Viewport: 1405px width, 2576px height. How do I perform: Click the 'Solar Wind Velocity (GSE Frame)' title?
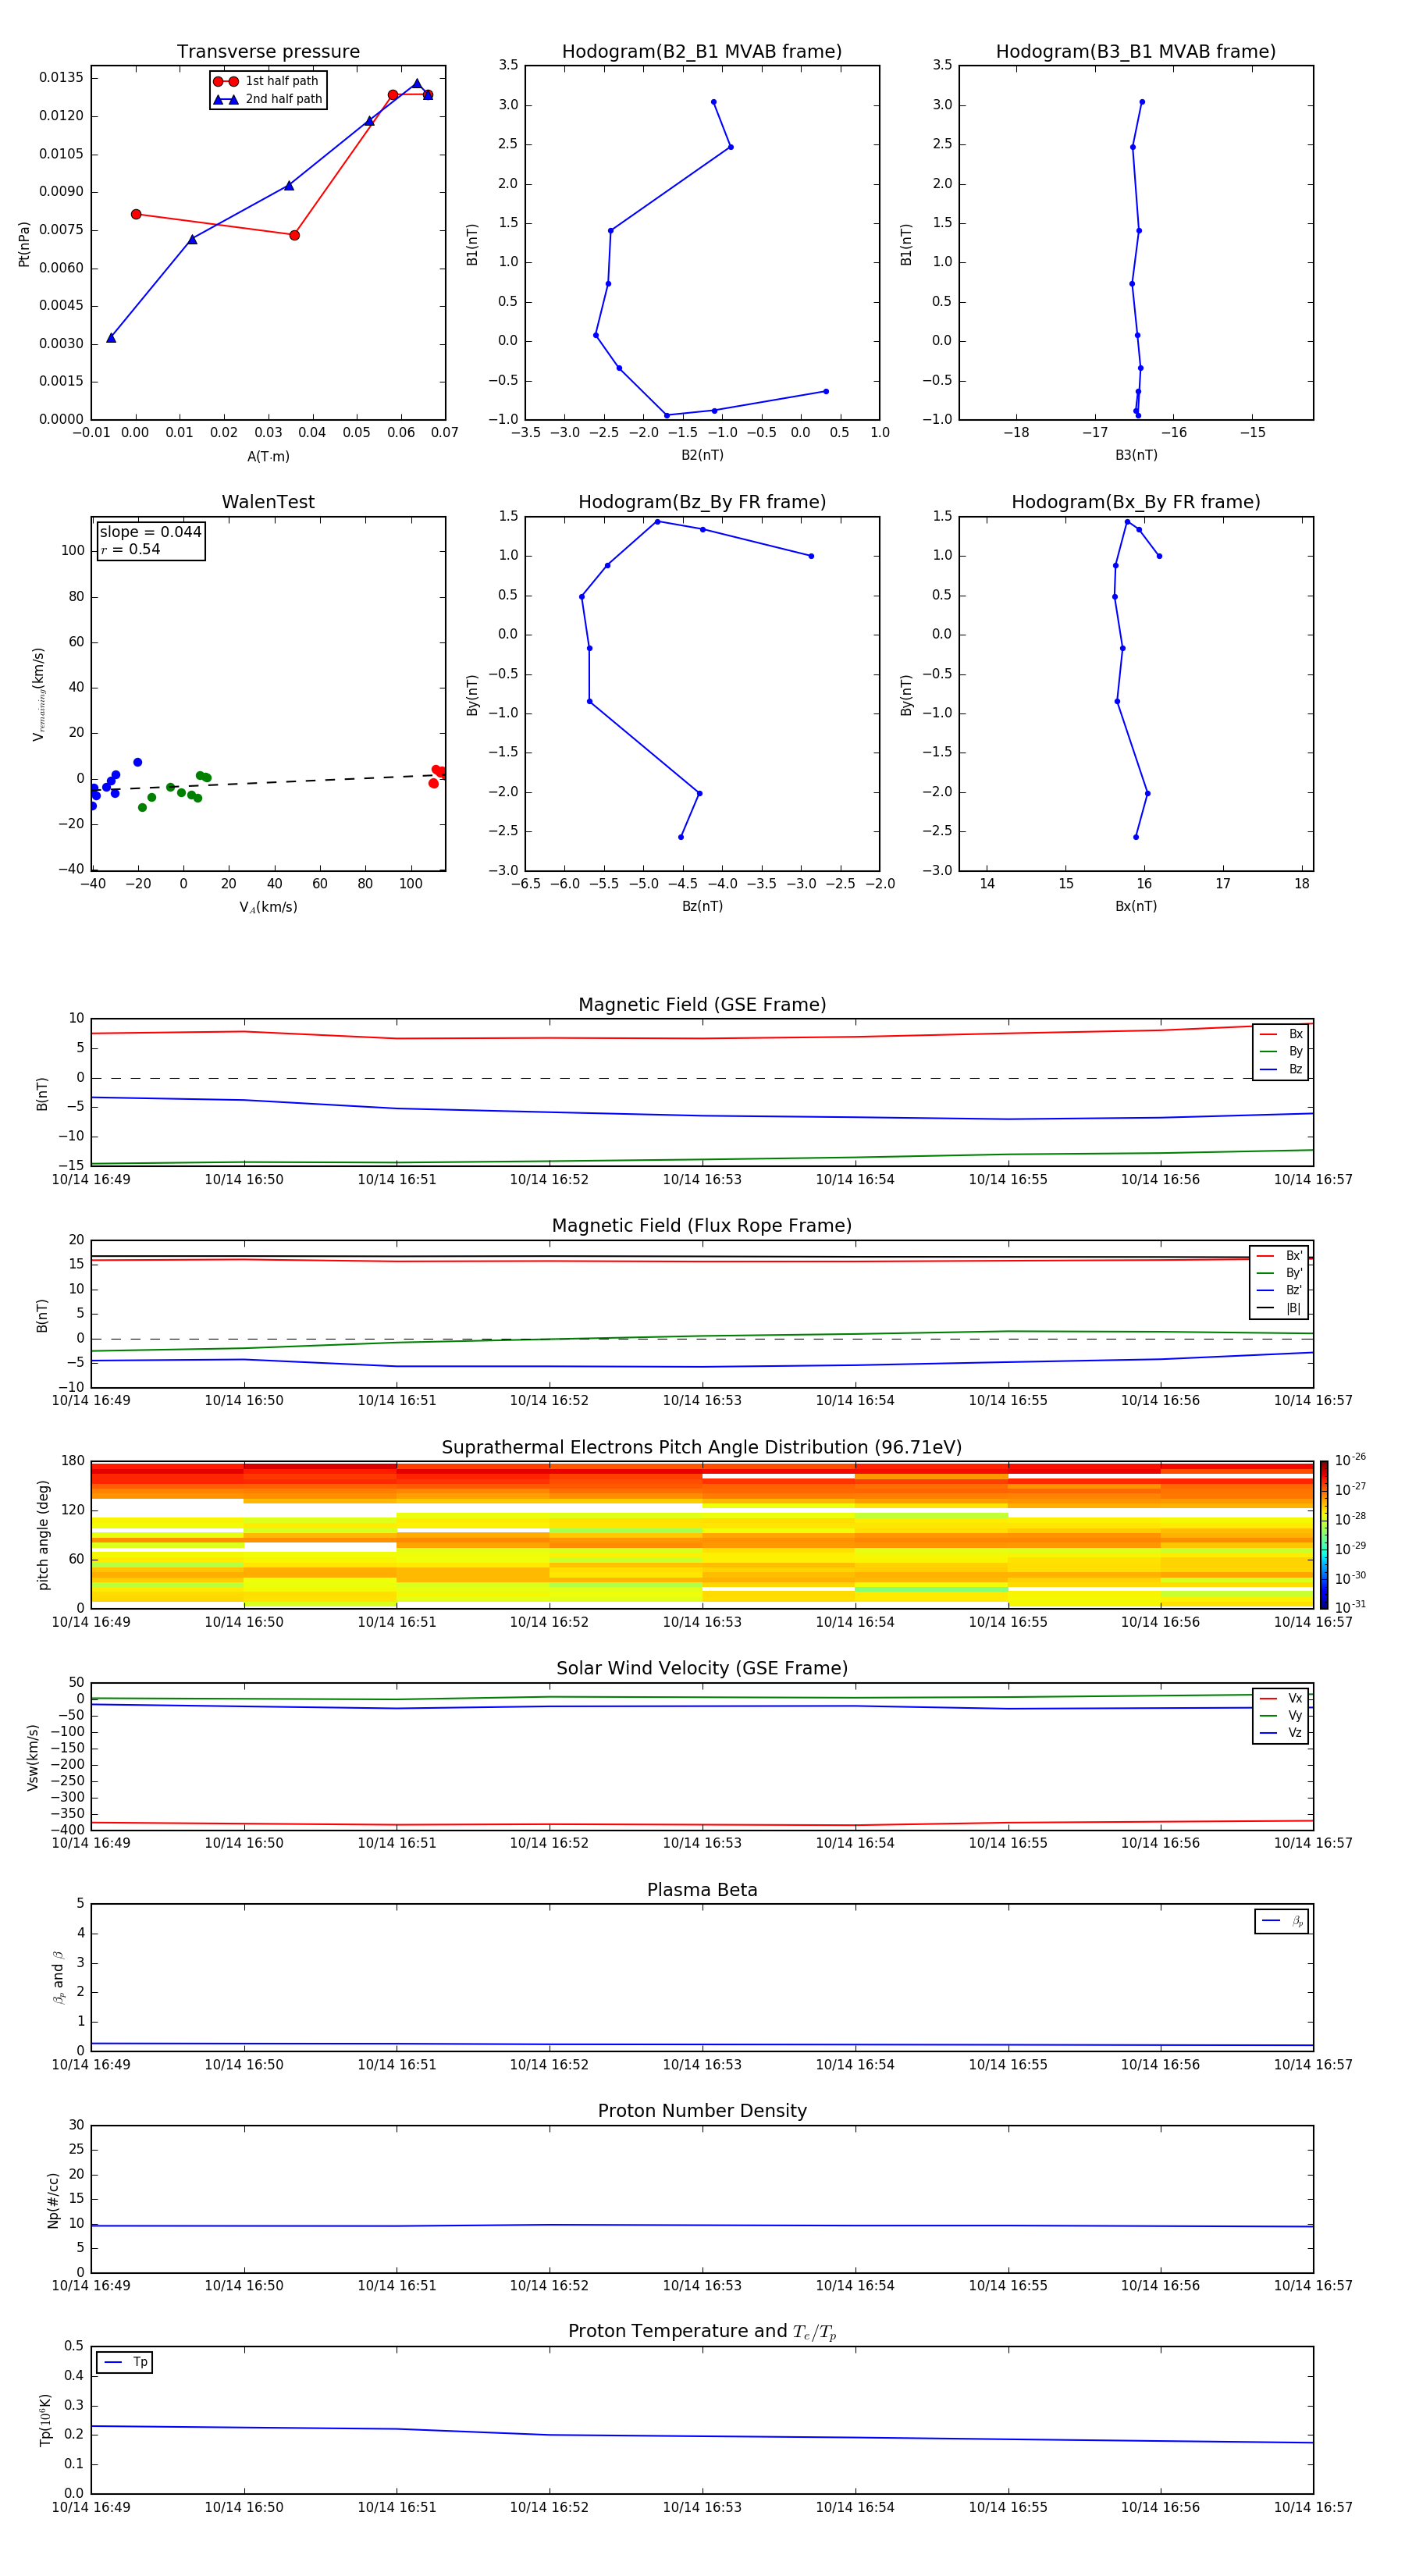[702, 1669]
